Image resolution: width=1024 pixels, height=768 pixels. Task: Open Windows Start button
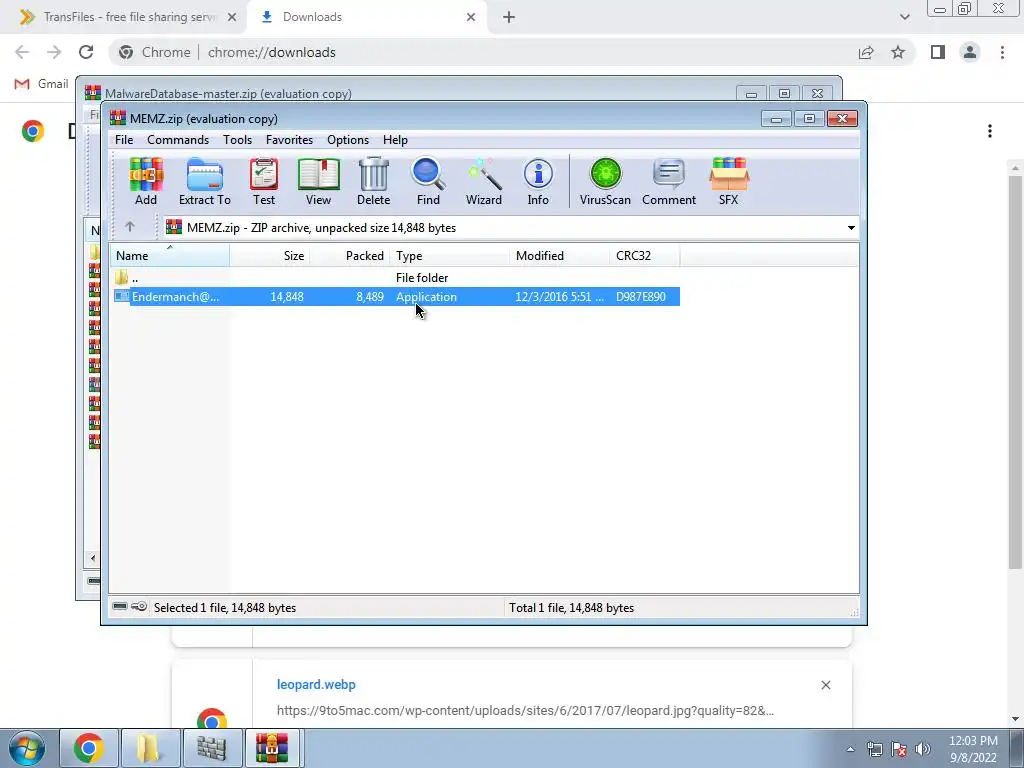pos(27,748)
